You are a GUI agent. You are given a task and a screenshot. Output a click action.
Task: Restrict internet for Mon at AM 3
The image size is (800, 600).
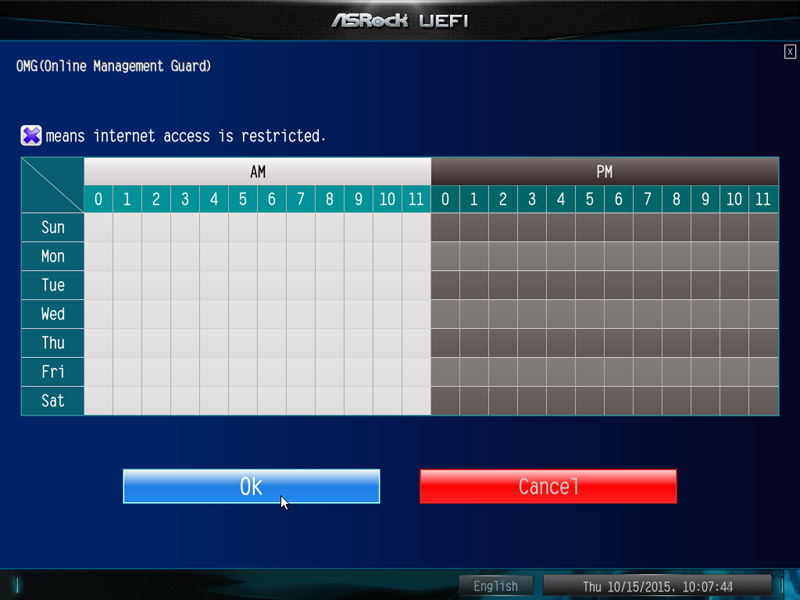tap(185, 256)
